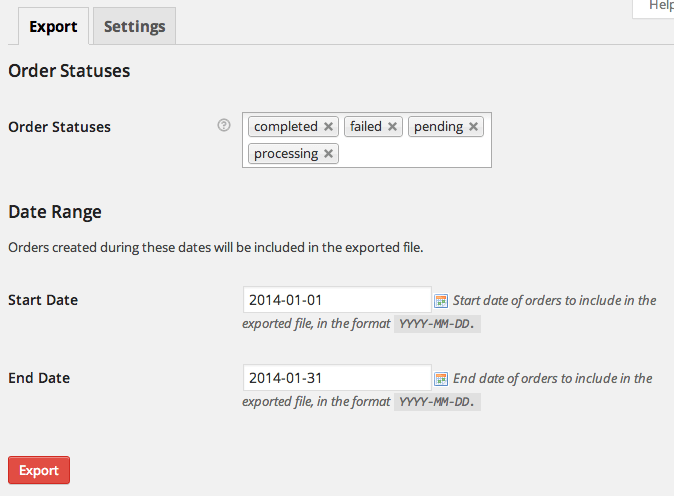Viewport: 674px width, 496px height.
Task: Click the End Date field label
Action: coord(39,378)
